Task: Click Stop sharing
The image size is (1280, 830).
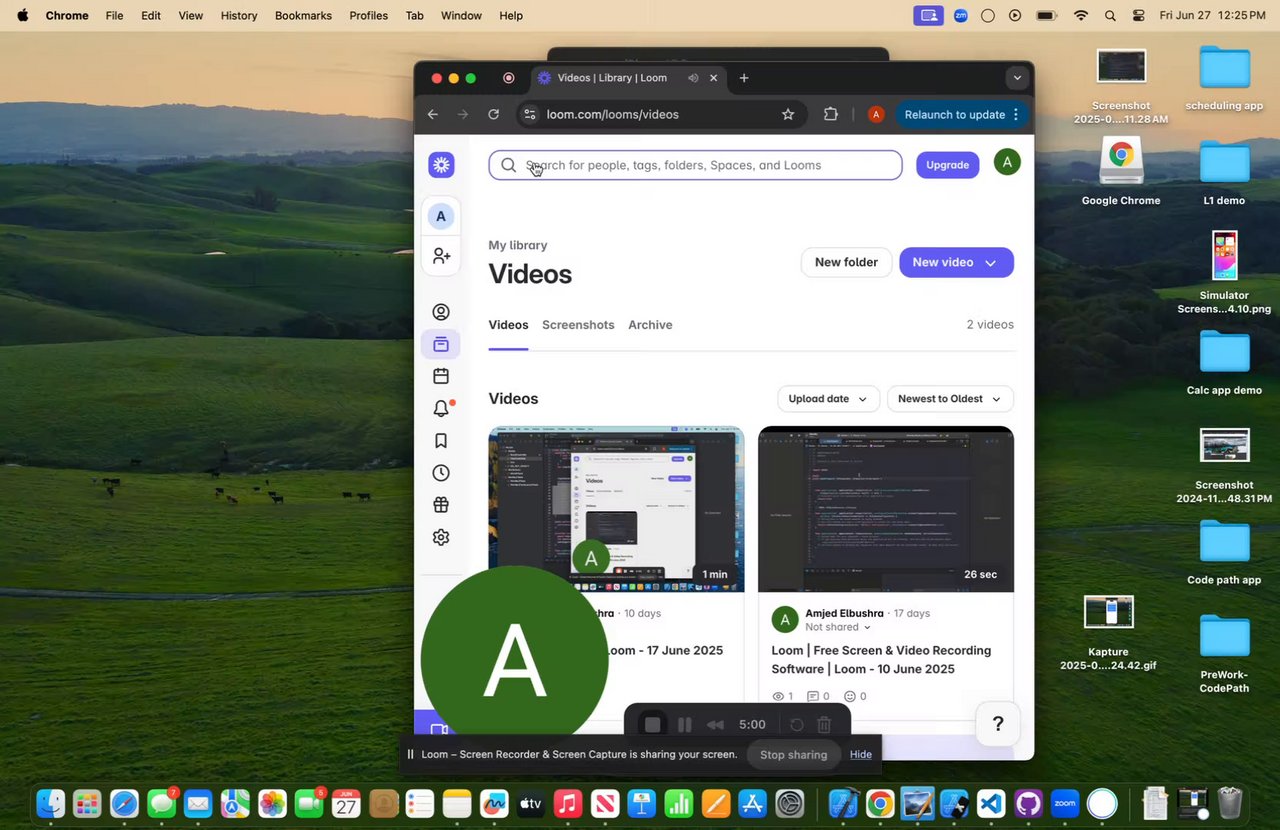Action: click(x=794, y=755)
